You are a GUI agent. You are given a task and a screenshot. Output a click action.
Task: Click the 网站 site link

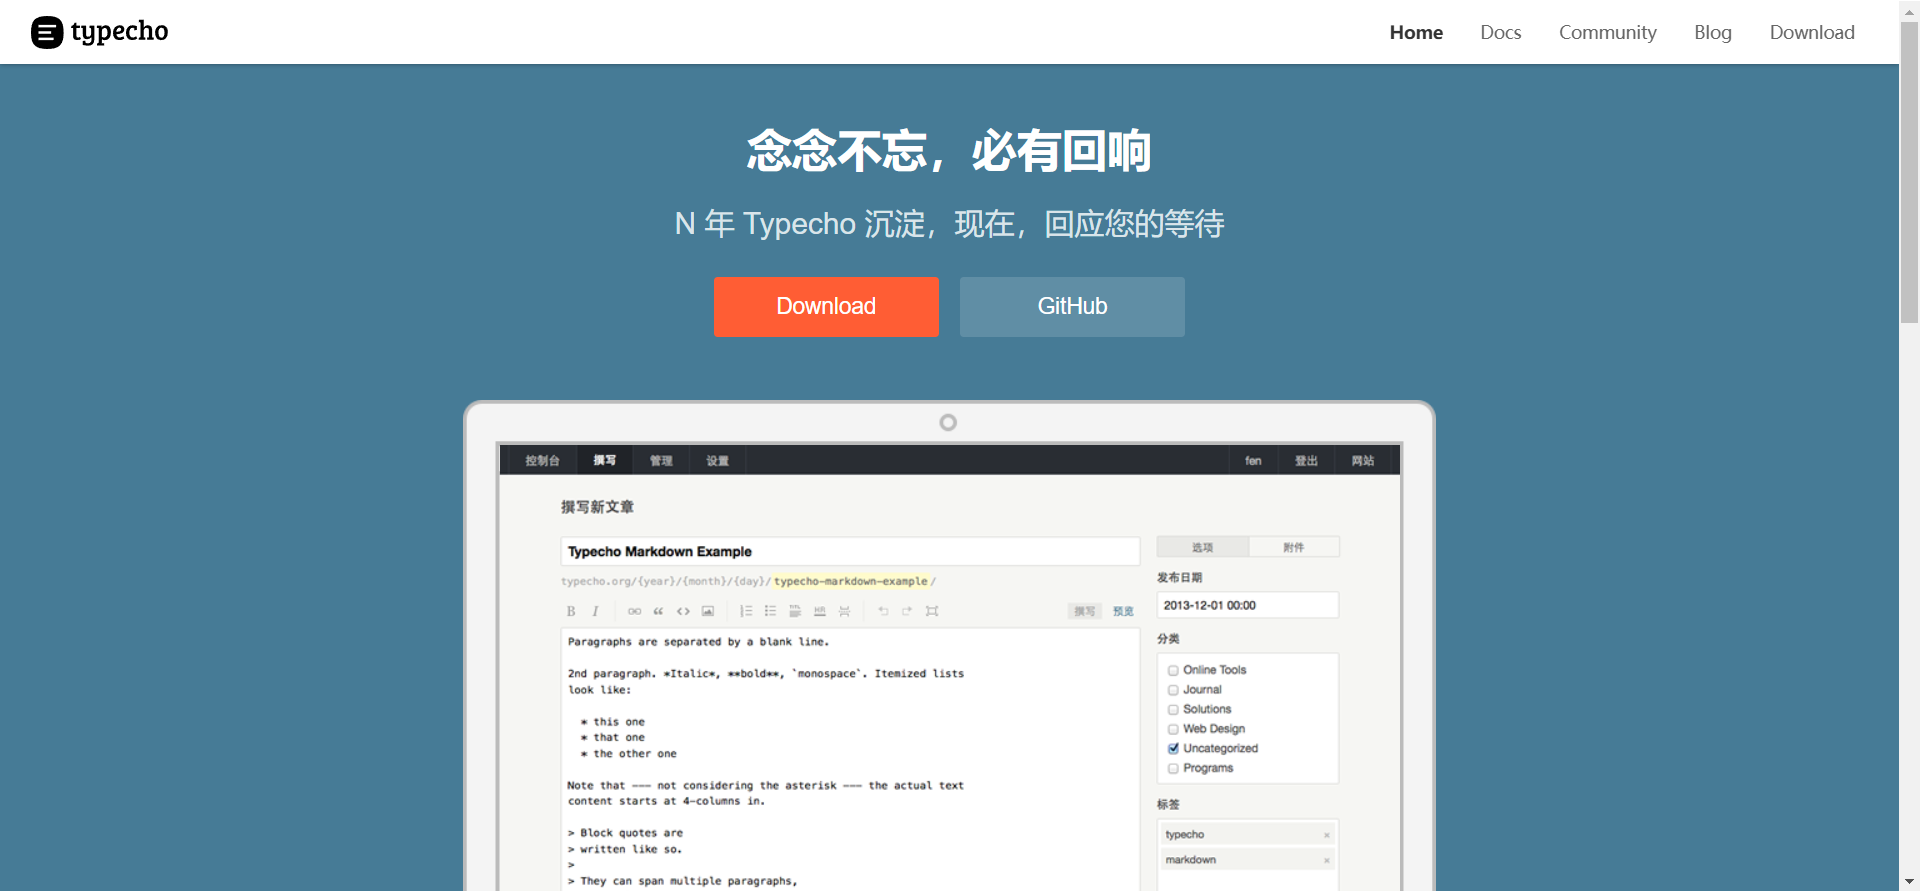[x=1363, y=460]
